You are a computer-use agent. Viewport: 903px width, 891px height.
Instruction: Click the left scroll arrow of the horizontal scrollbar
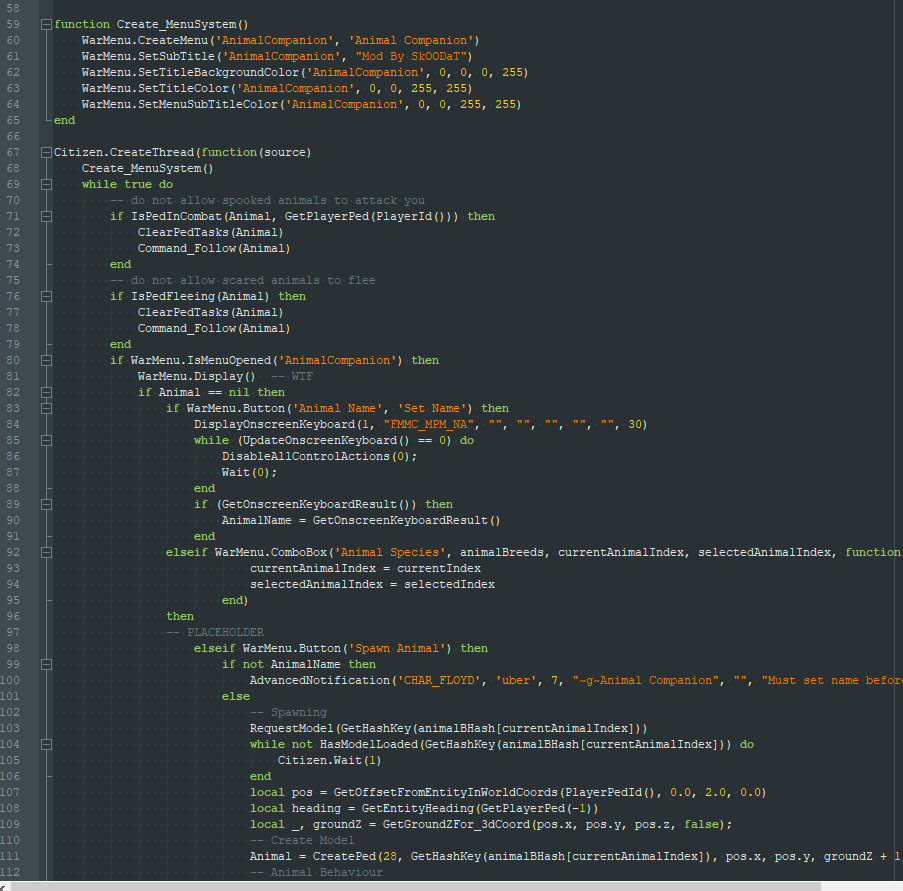click(3, 887)
